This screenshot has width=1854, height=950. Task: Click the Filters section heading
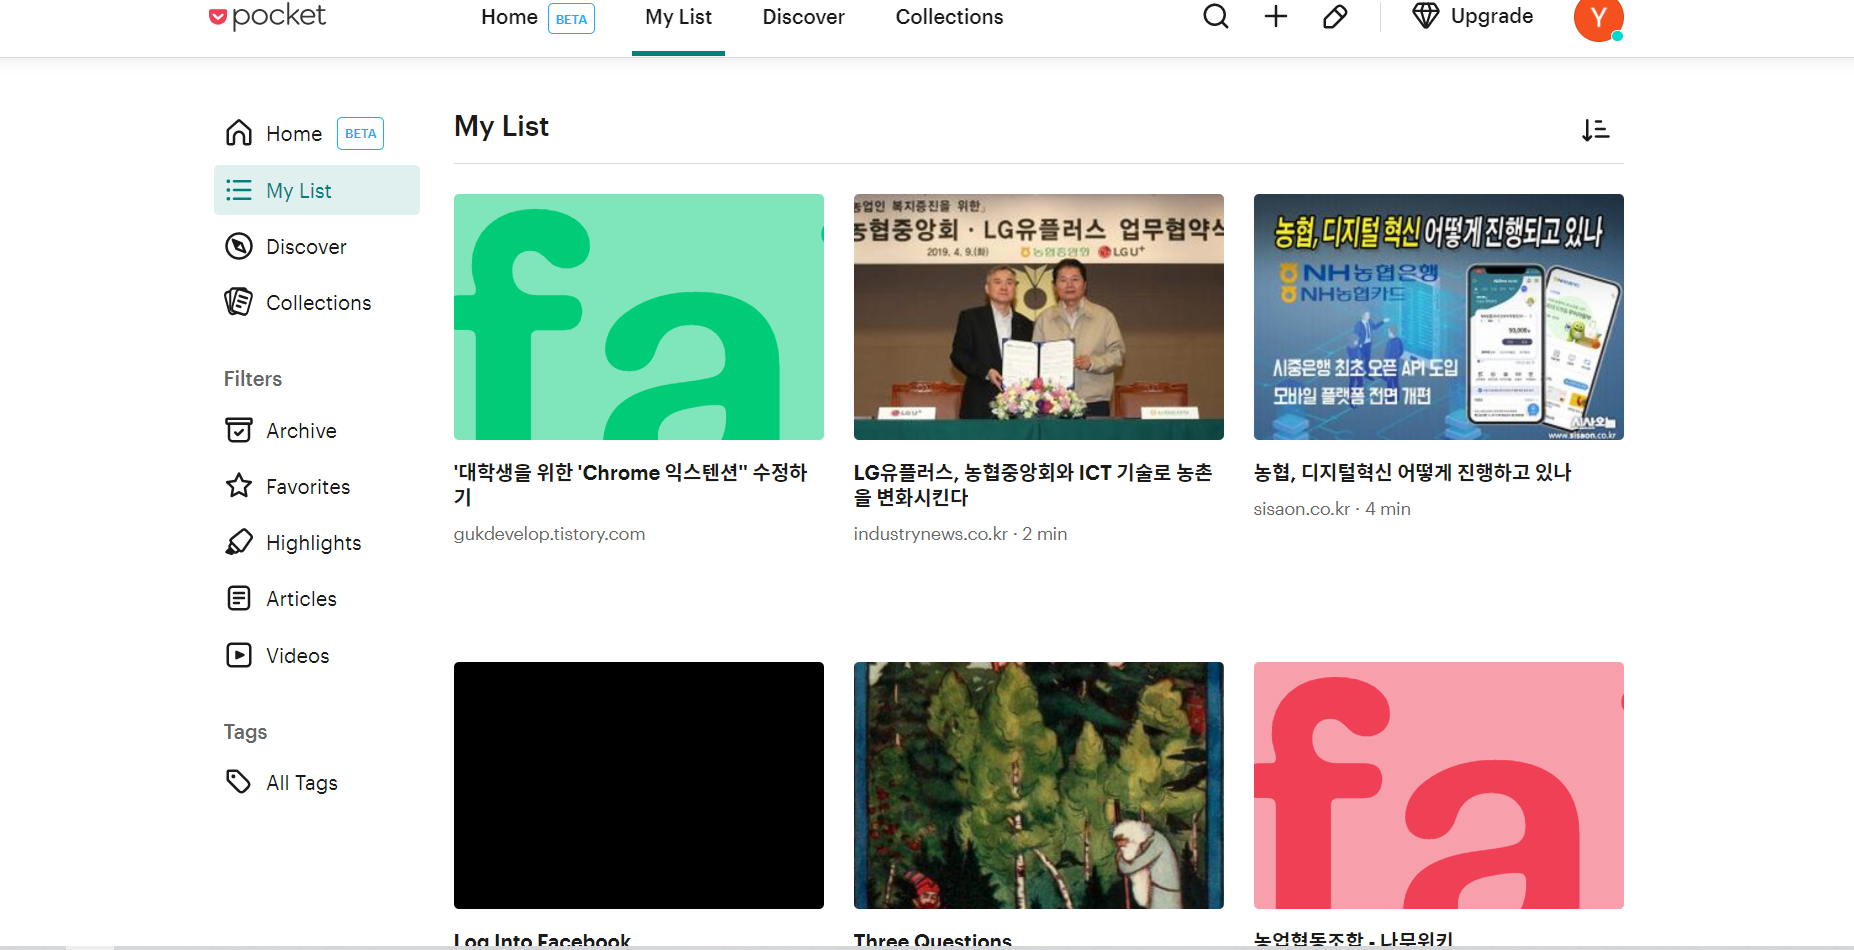click(x=253, y=379)
